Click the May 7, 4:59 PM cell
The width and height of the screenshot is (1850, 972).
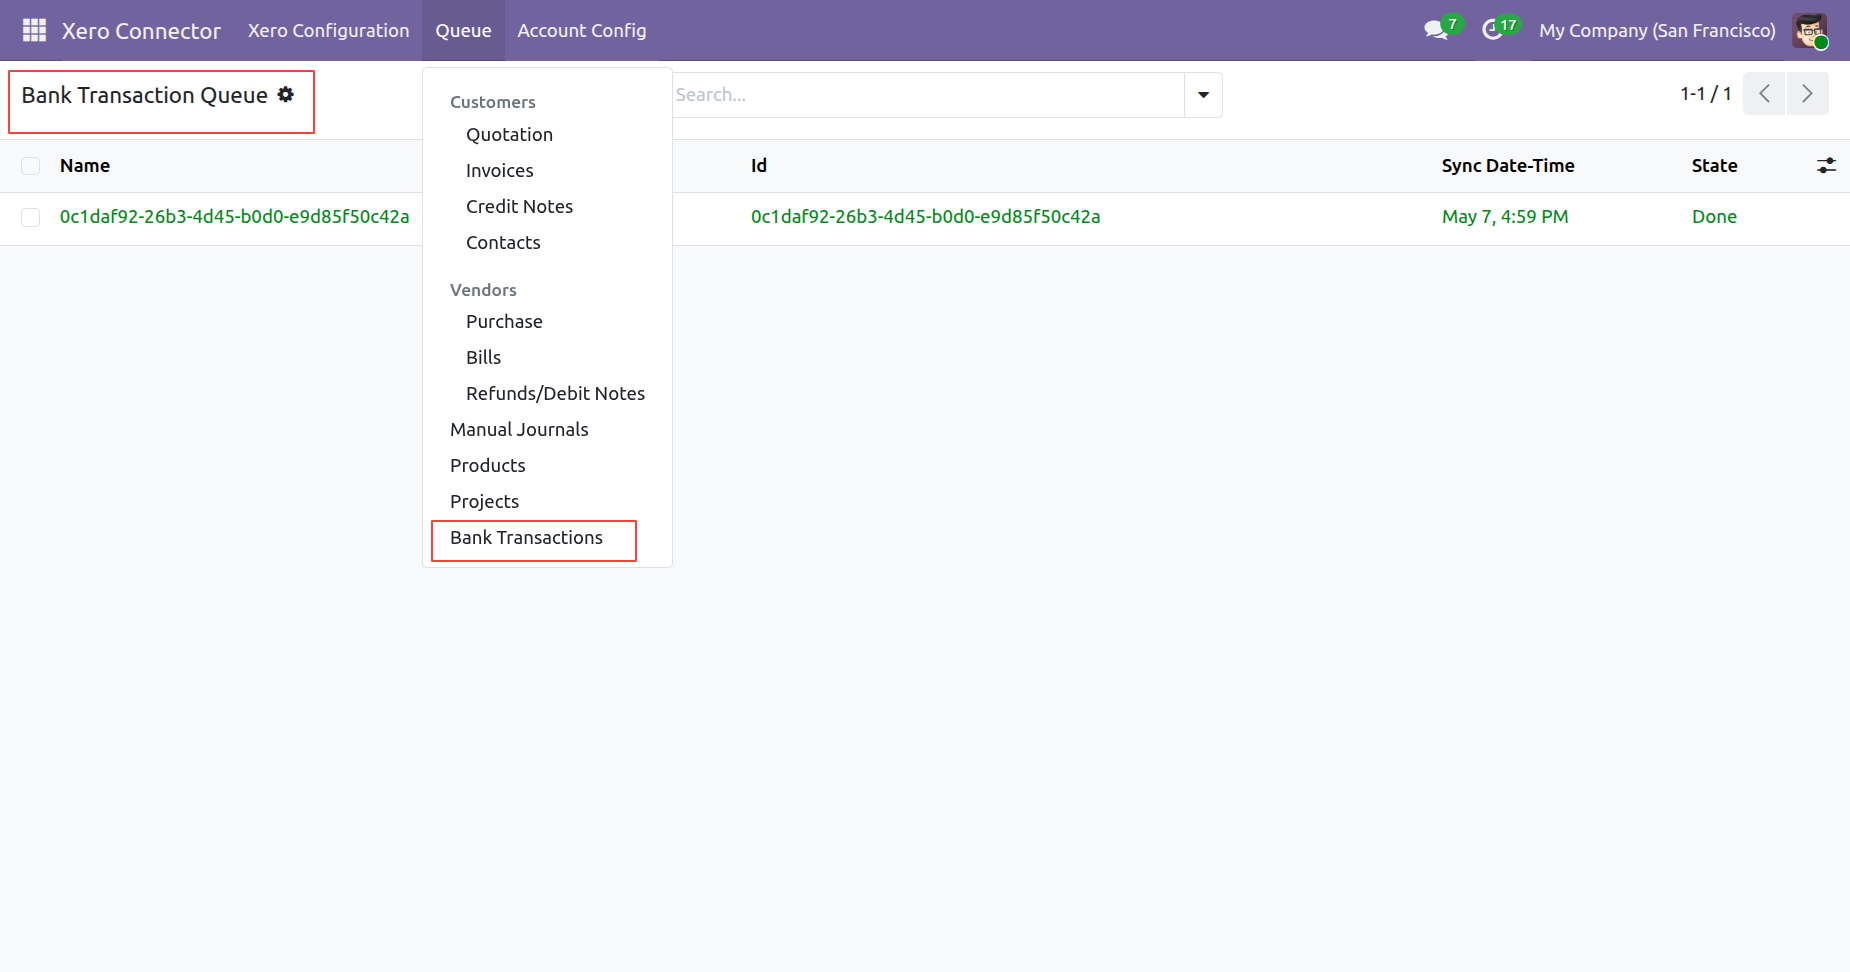point(1505,217)
